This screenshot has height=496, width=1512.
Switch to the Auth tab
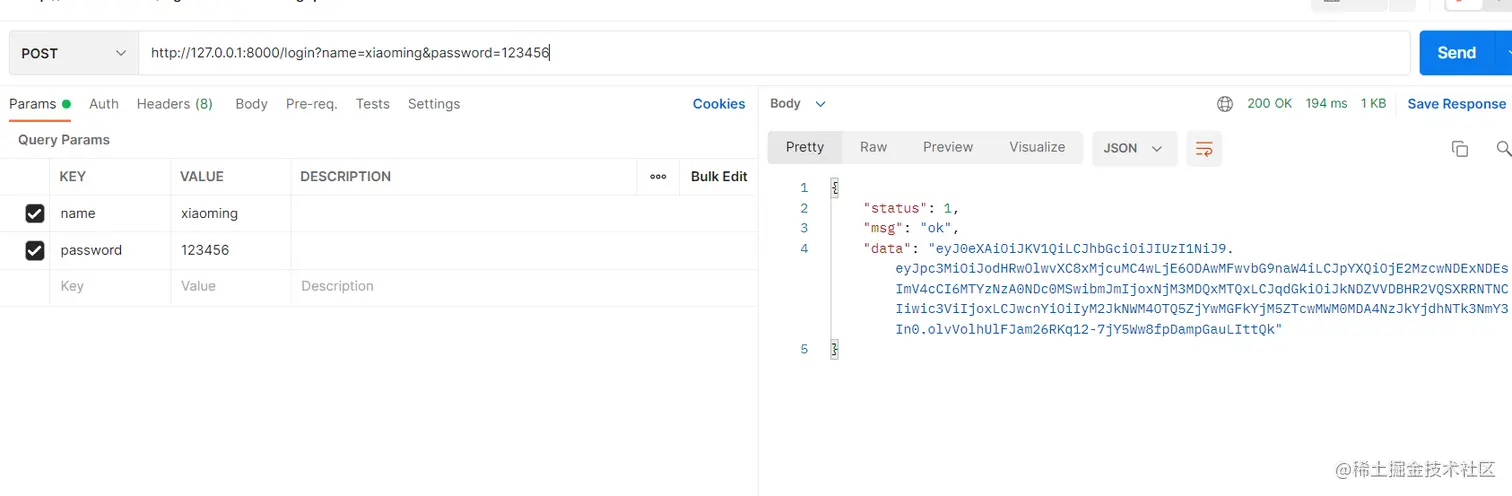[x=104, y=104]
